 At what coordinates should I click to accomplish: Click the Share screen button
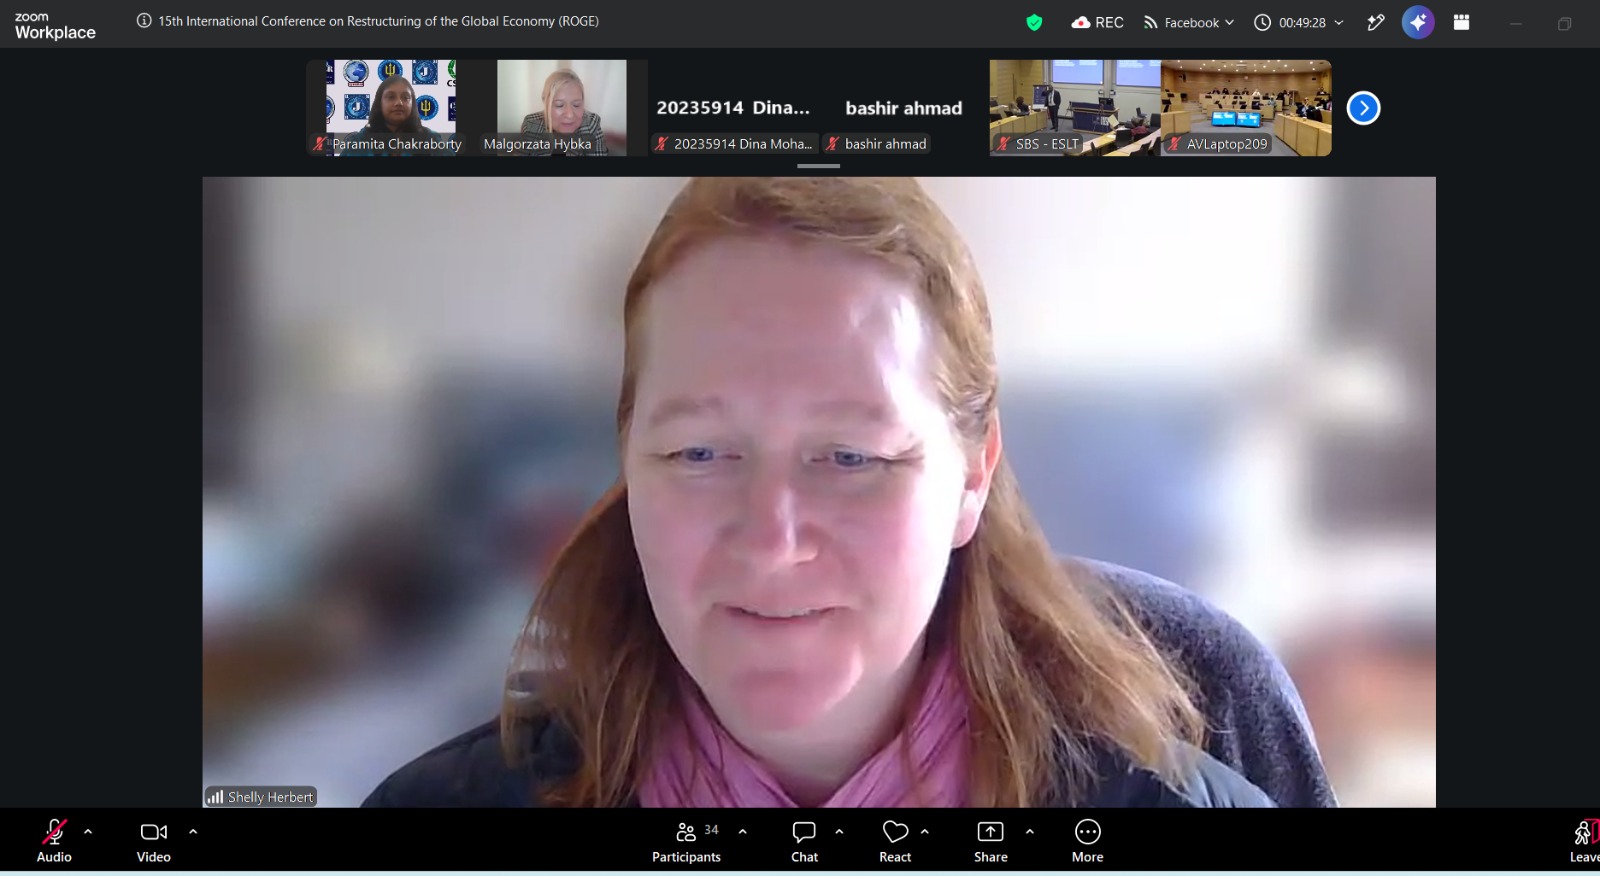(990, 842)
